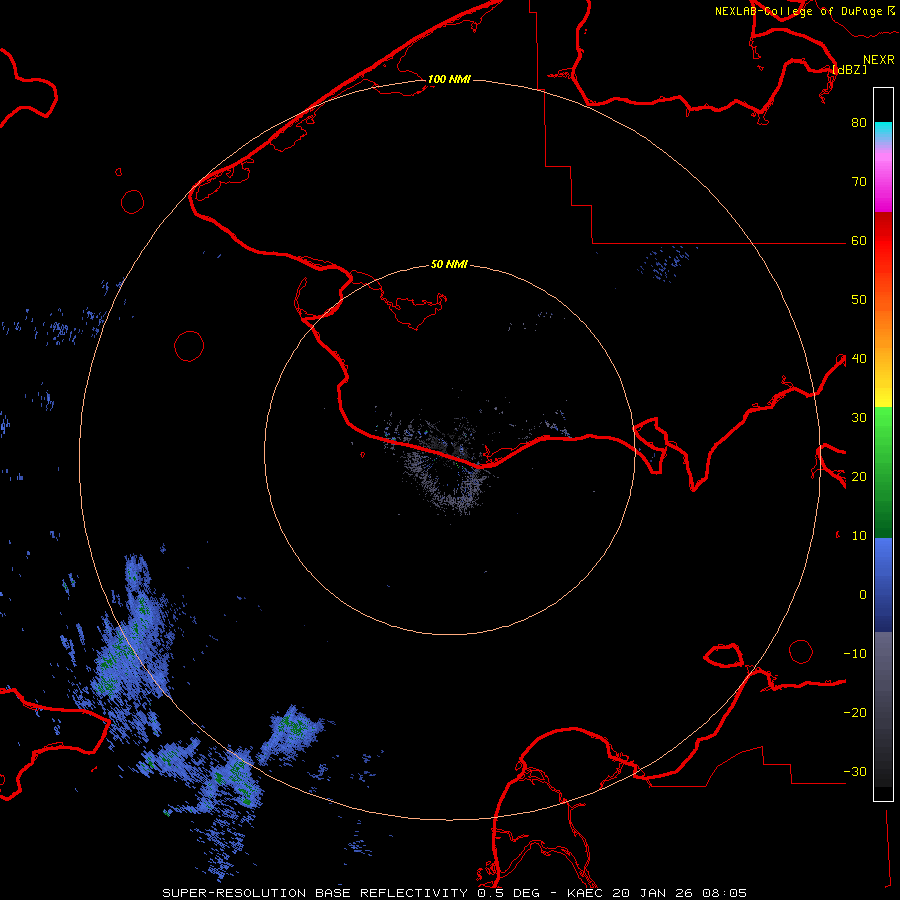Click the -20 value on the color scale

(x=855, y=713)
